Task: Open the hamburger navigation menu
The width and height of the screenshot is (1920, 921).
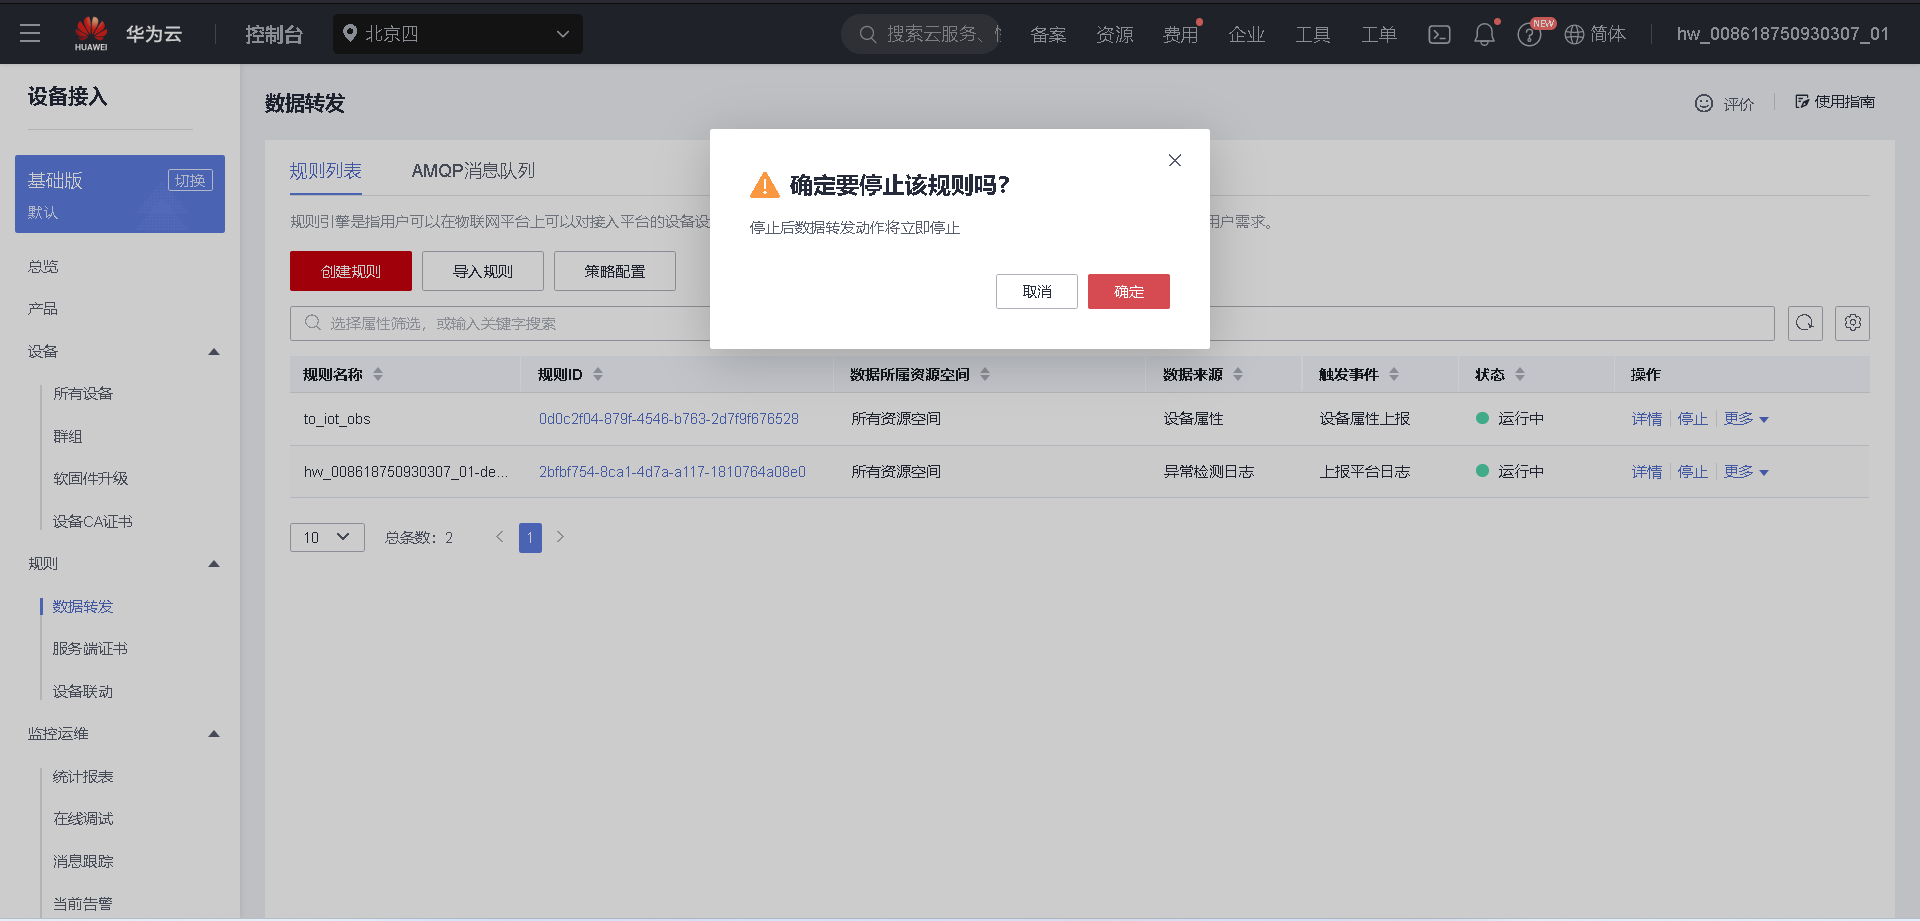Action: pyautogui.click(x=30, y=32)
